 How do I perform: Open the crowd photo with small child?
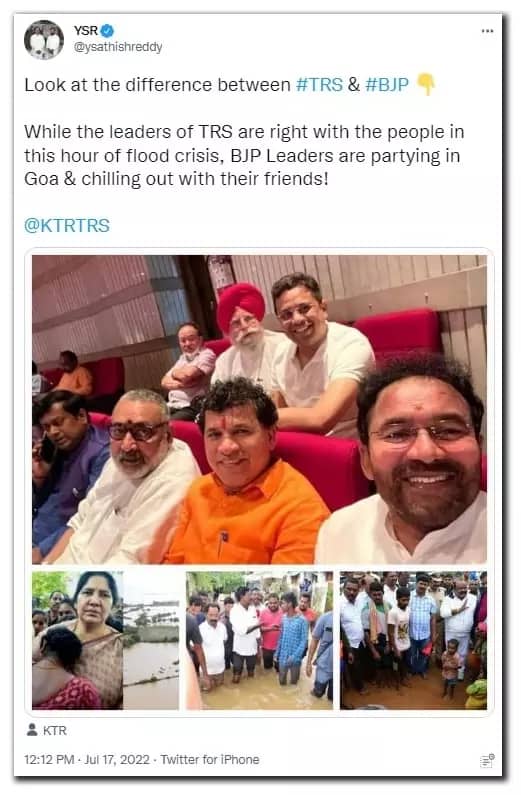(414, 640)
